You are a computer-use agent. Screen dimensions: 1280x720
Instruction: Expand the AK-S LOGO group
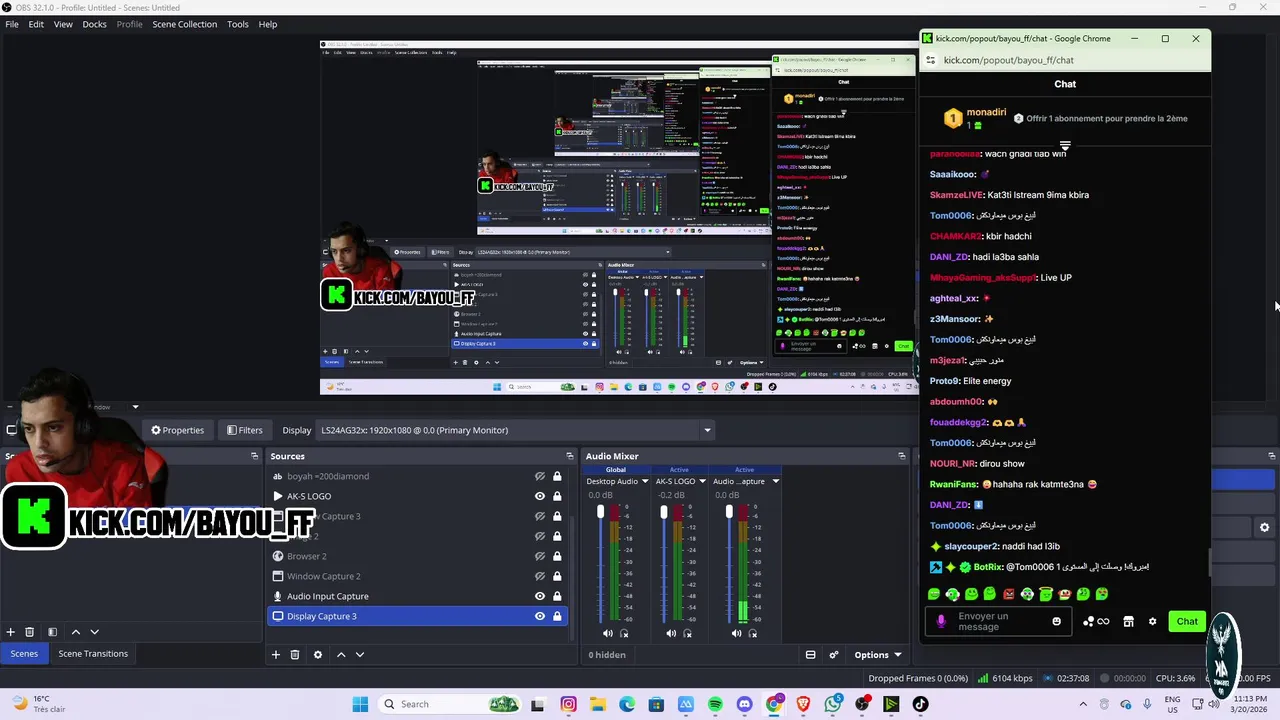[x=278, y=496]
